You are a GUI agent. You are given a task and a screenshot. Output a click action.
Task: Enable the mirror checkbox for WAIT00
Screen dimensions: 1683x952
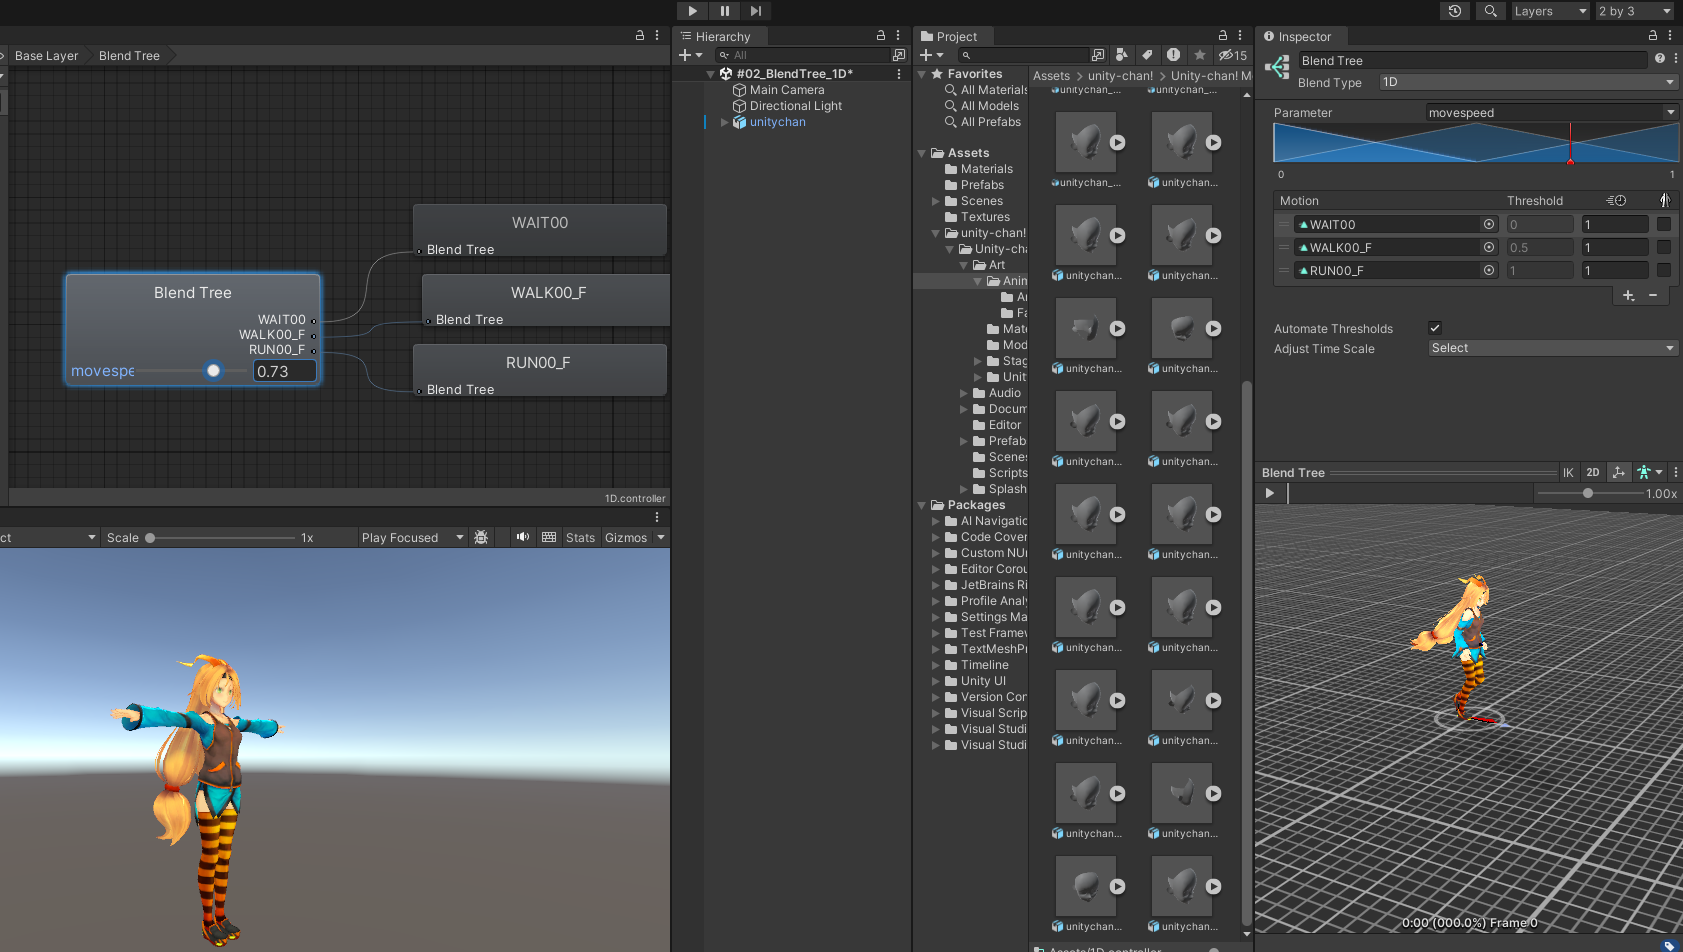tap(1664, 225)
